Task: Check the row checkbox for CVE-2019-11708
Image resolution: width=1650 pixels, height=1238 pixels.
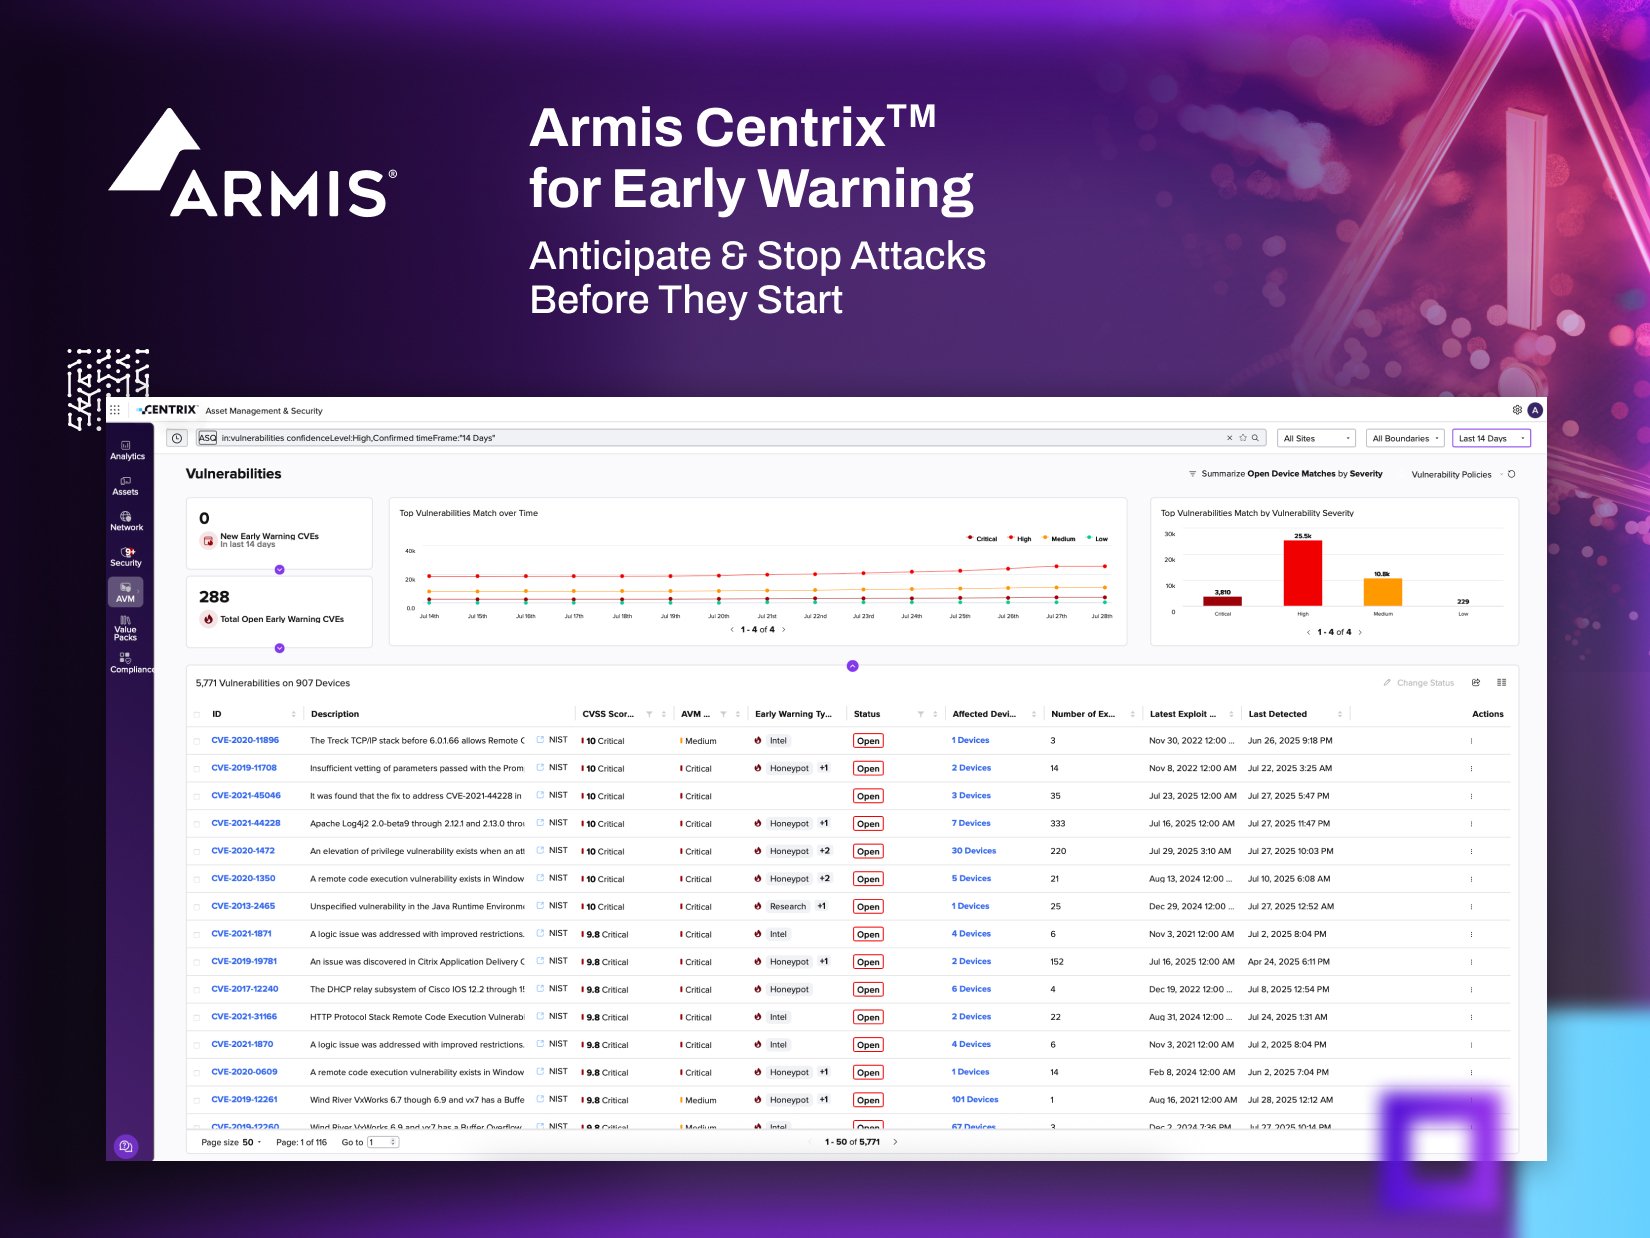Action: (197, 769)
